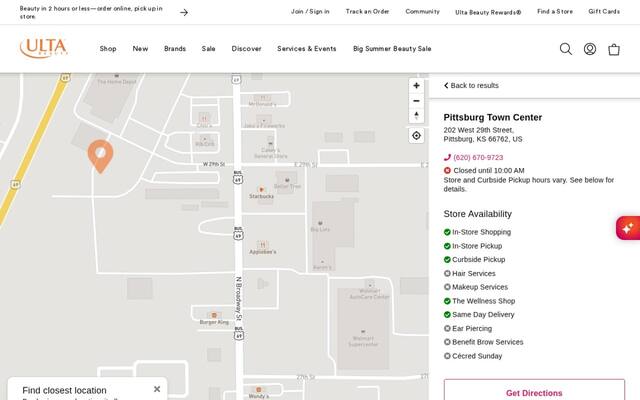Image resolution: width=640 pixels, height=400 pixels.
Task: Click the N Broadway St map label
Action: 239,299
